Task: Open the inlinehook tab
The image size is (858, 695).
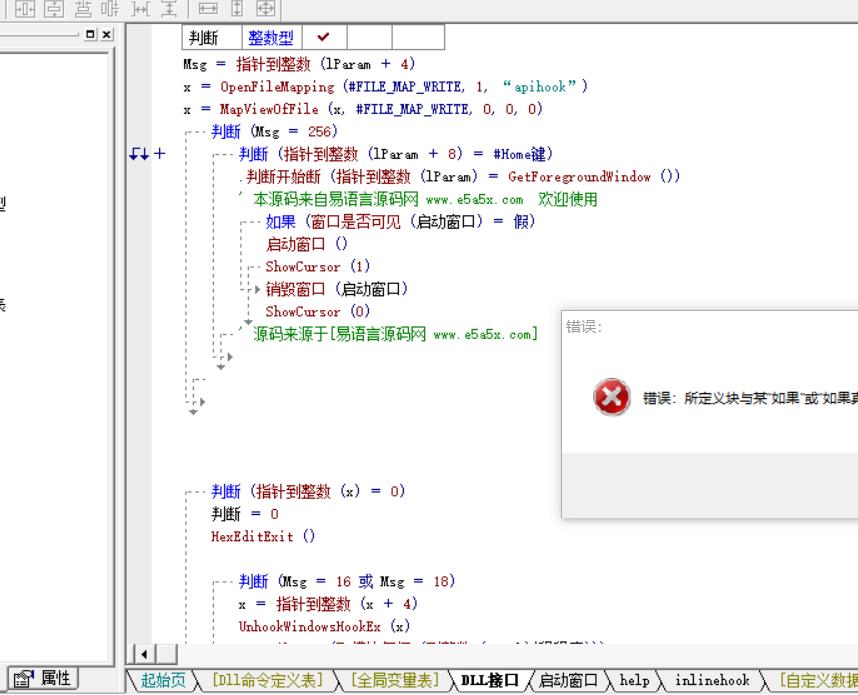Action: coord(712,680)
